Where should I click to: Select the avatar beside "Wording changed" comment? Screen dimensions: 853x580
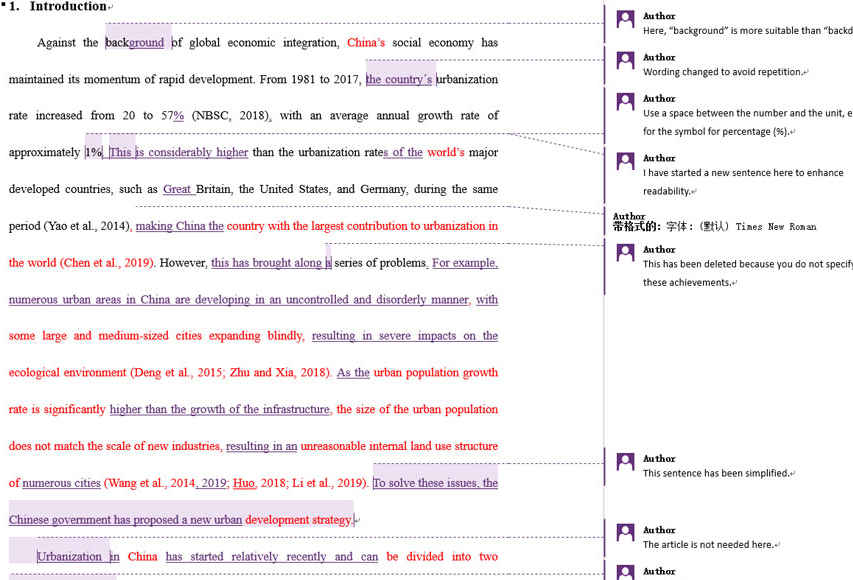[626, 61]
